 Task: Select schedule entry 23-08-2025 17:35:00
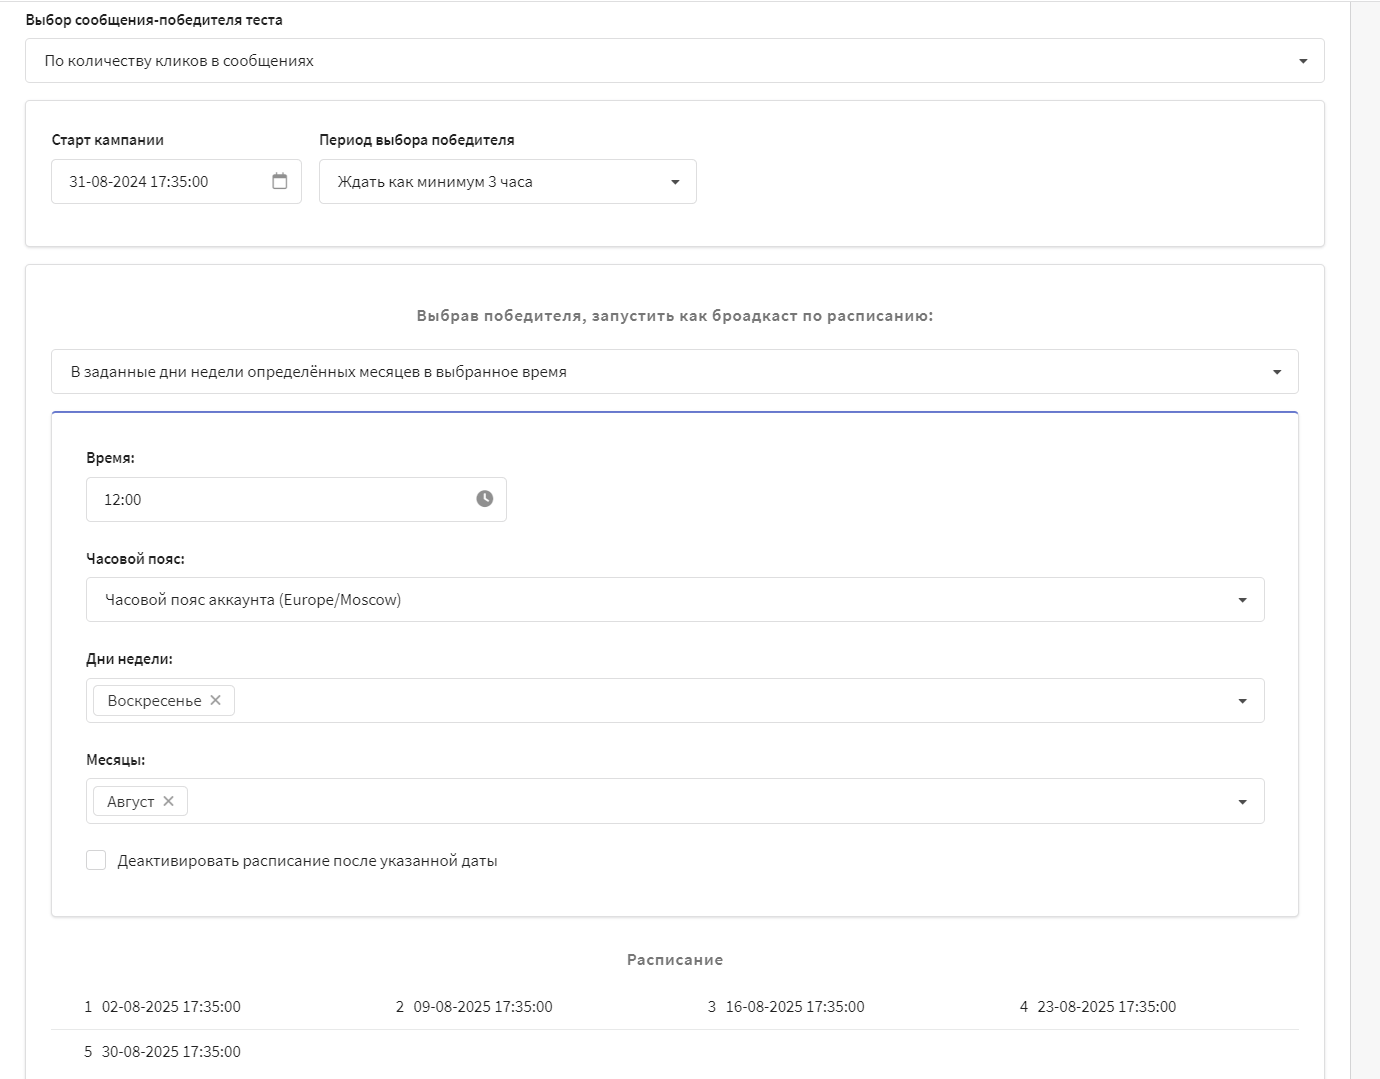point(1107,1007)
